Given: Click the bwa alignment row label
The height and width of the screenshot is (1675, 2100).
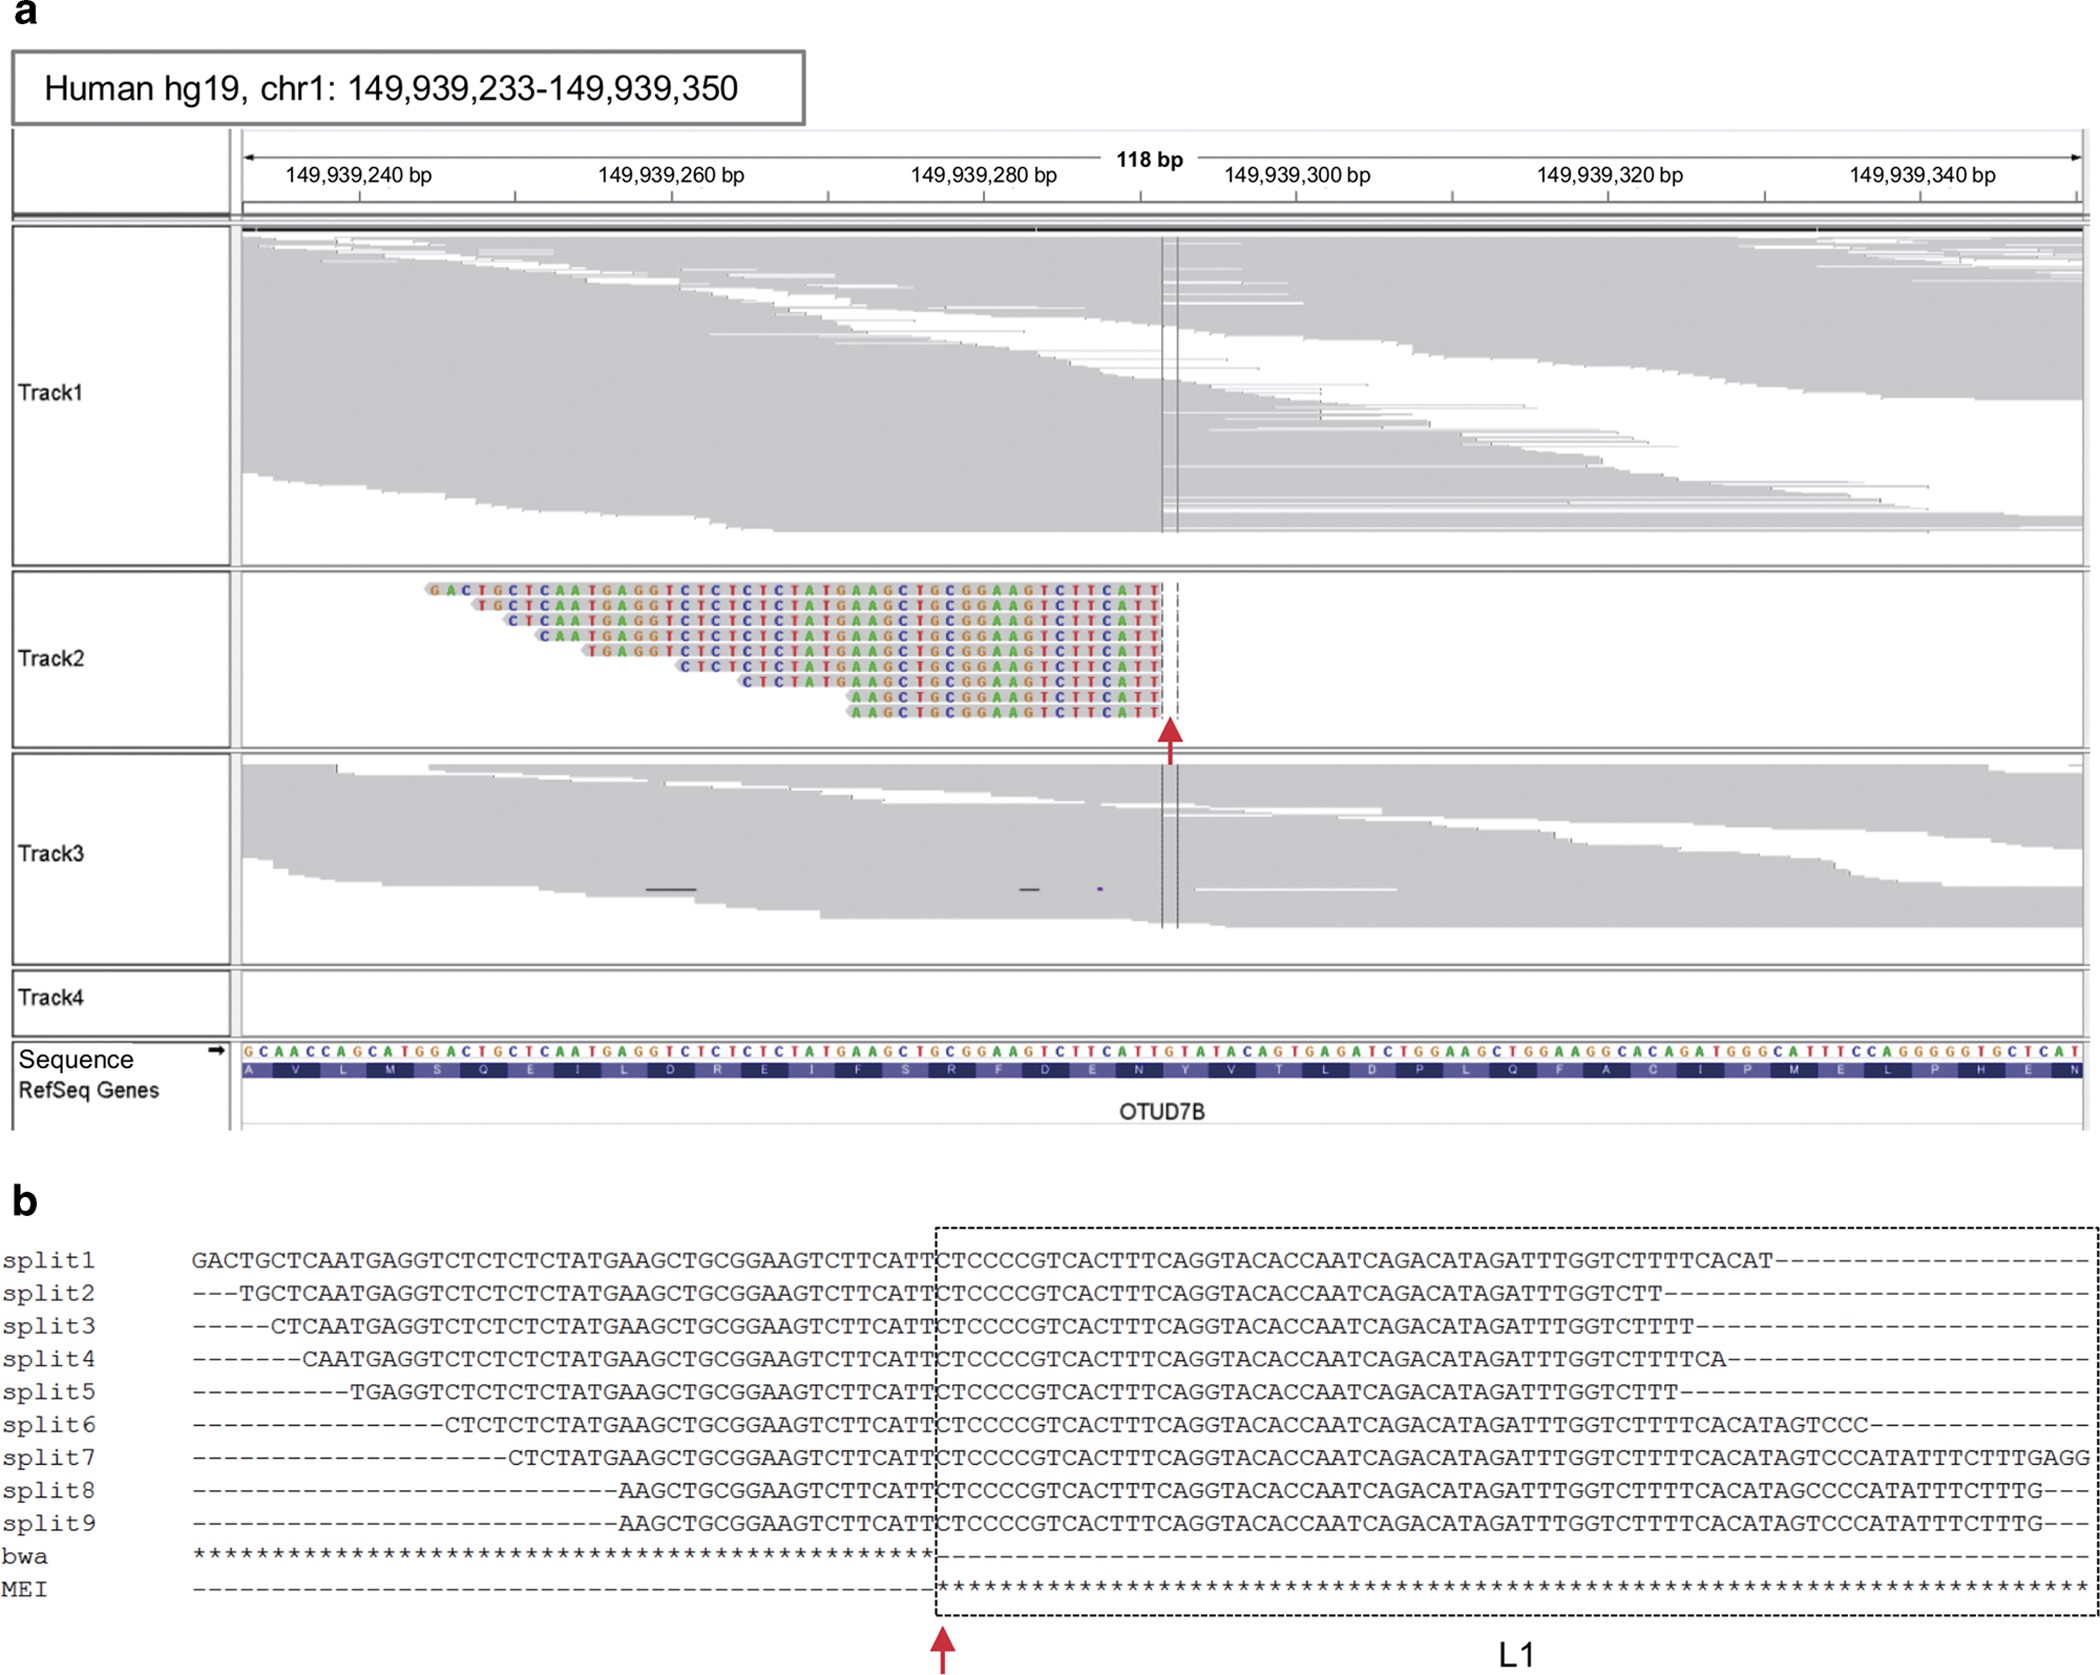Looking at the screenshot, I should tap(25, 1557).
